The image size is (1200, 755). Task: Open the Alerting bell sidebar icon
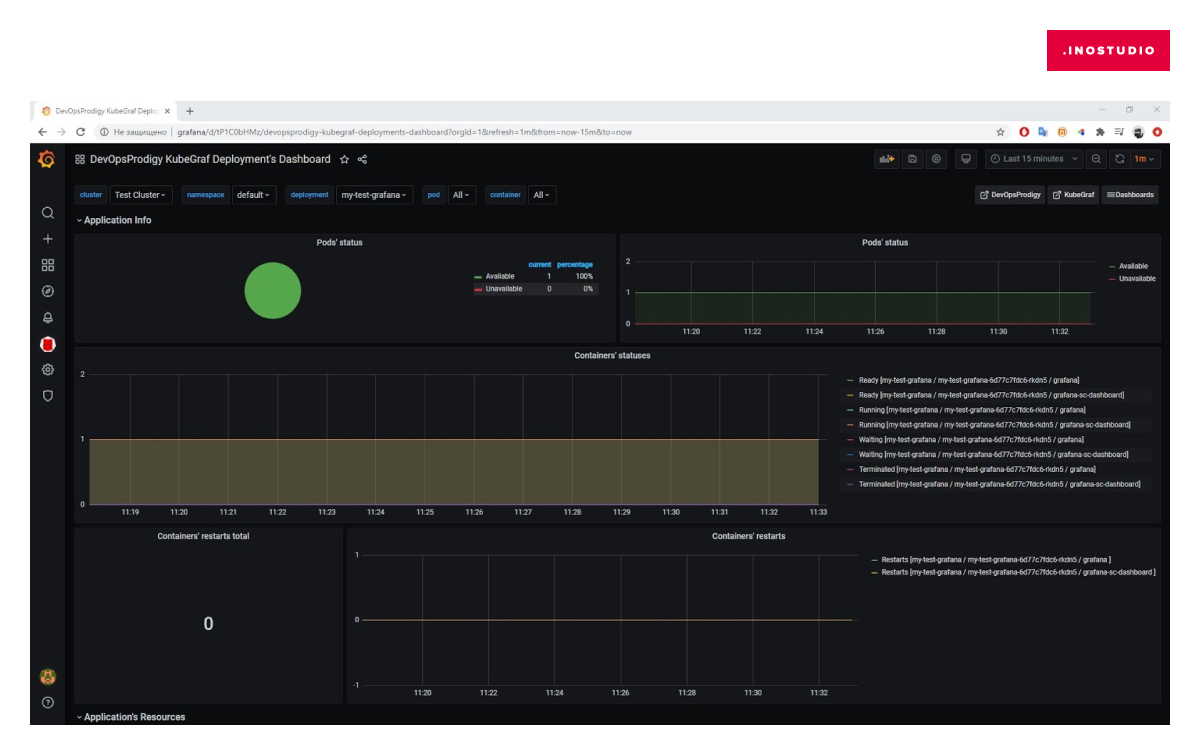pyautogui.click(x=47, y=318)
